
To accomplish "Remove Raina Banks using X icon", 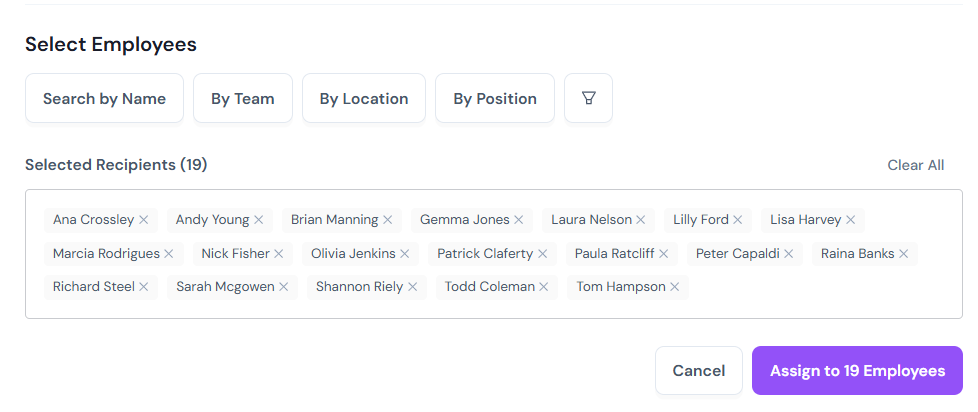I will (904, 254).
